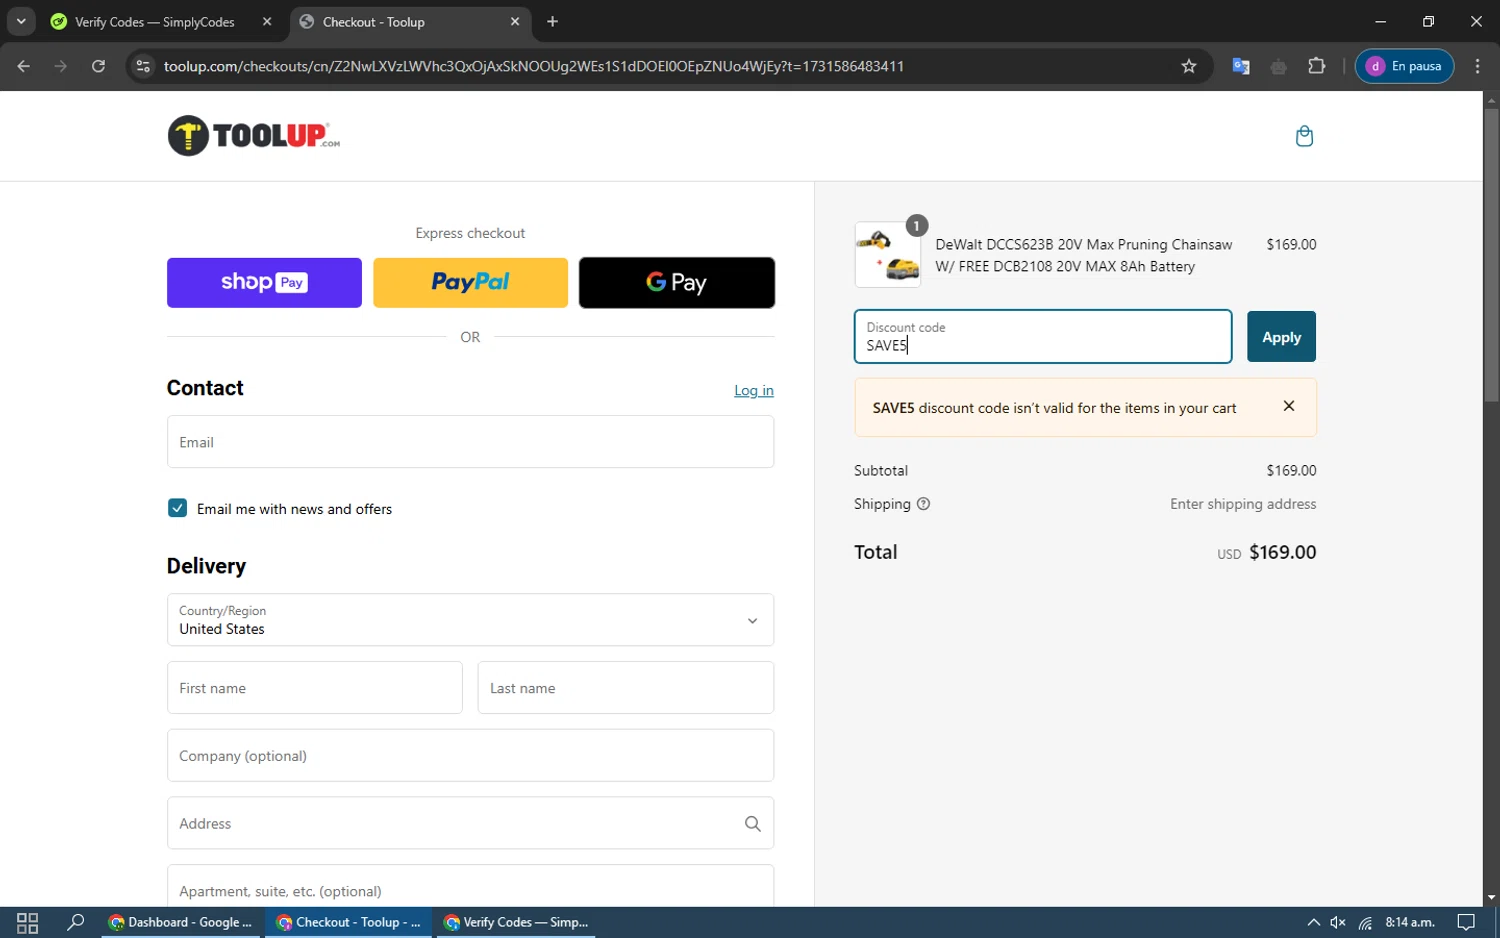Click the Address field
1500x938 pixels.
pos(470,824)
